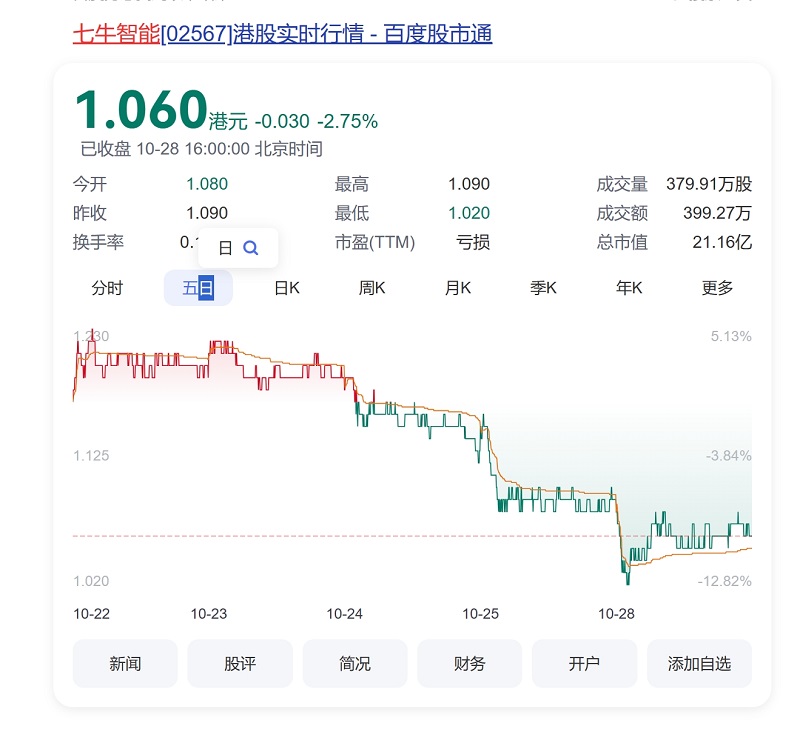Image resolution: width=800 pixels, height=729 pixels.
Task: Click the 10-25 date marker on chart
Action: pyautogui.click(x=480, y=614)
